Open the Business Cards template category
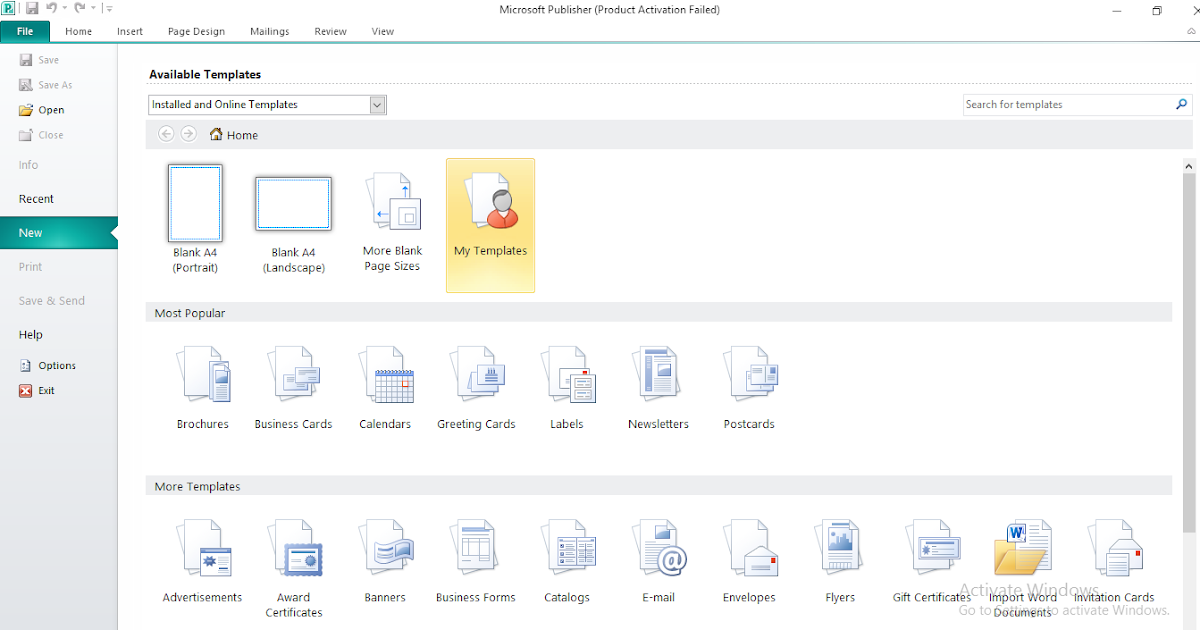1200x630 pixels. 293,388
